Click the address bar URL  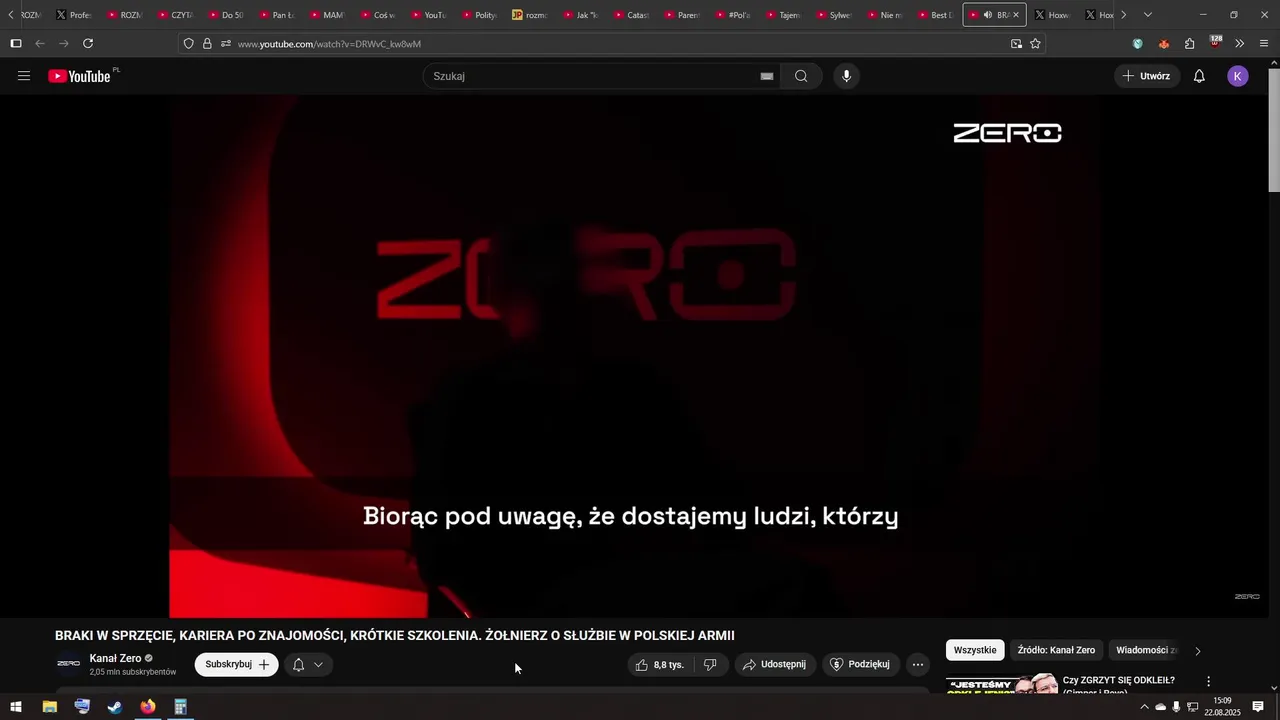point(329,44)
